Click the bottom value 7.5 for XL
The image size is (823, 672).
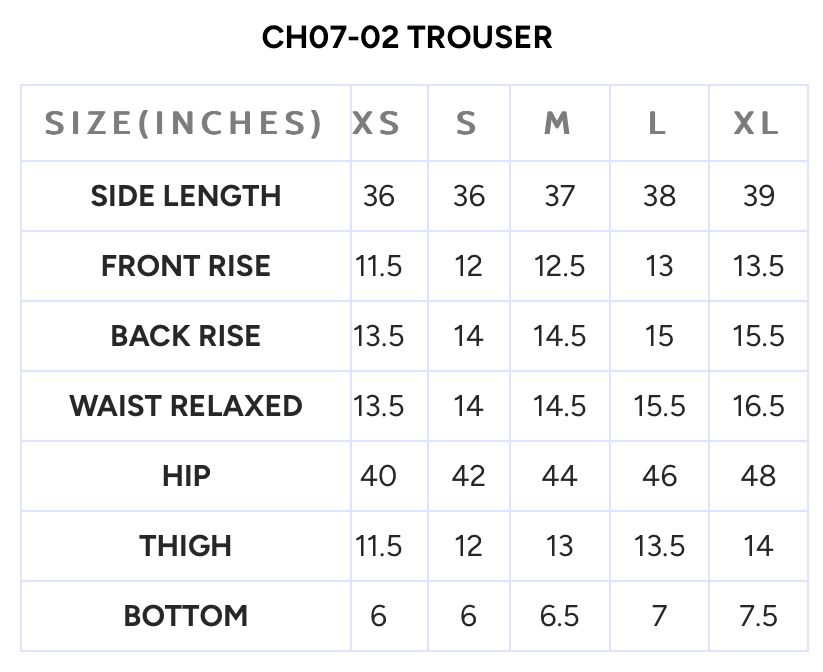(758, 616)
